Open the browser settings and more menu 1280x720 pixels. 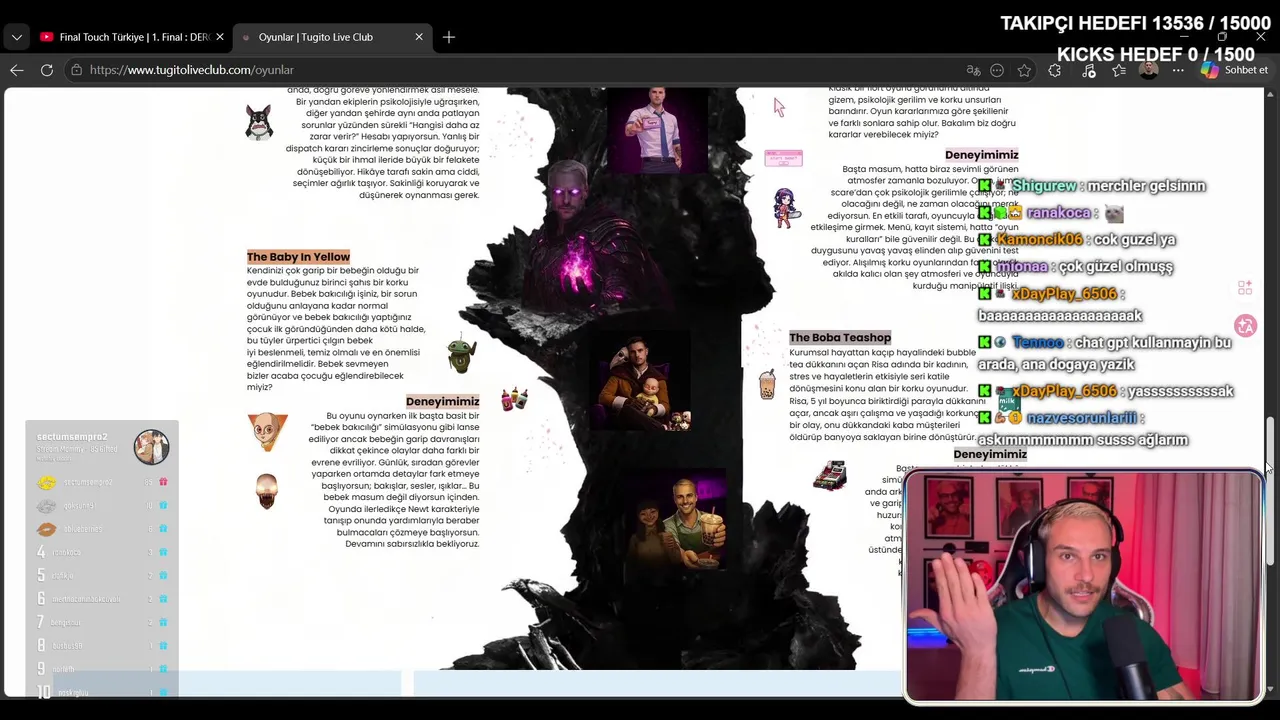(1179, 70)
